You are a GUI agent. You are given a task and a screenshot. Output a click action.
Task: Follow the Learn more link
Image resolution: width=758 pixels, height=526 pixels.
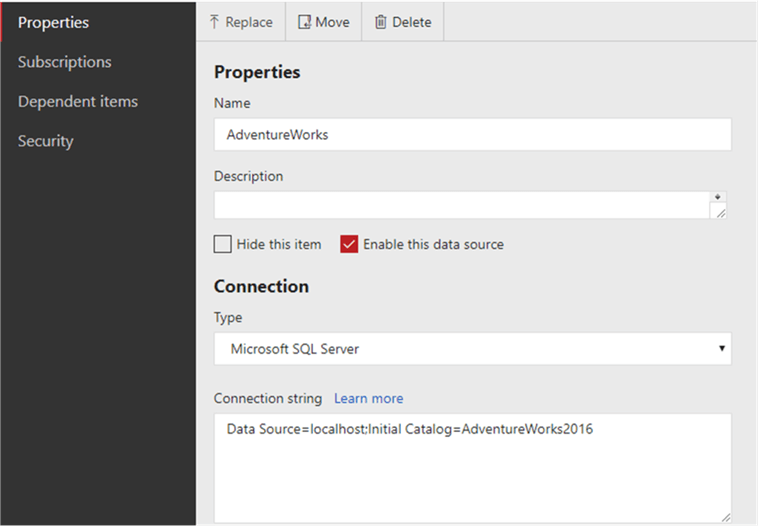pyautogui.click(x=368, y=398)
